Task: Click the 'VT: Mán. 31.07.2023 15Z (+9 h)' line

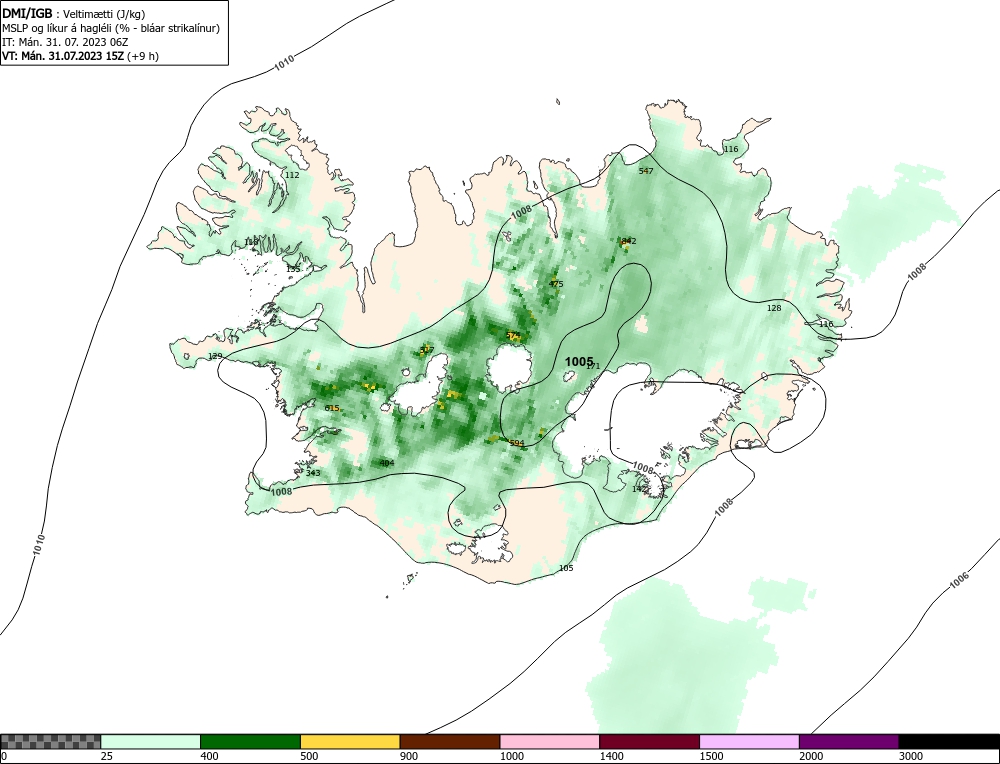Action: [80, 55]
